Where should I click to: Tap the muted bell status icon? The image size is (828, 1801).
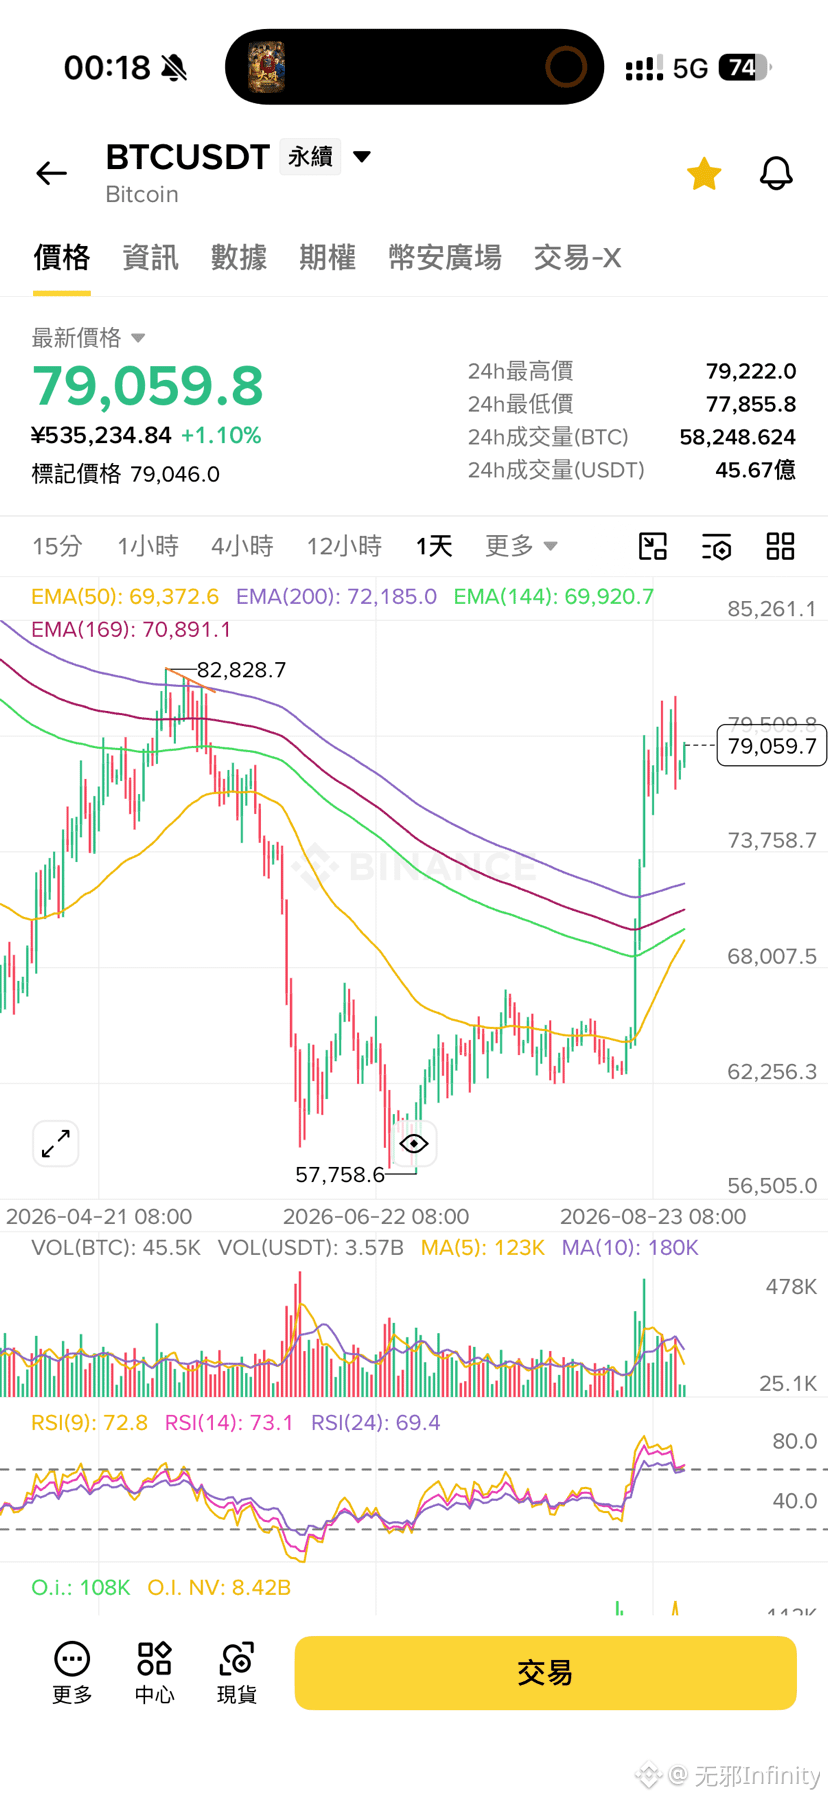pos(174,68)
